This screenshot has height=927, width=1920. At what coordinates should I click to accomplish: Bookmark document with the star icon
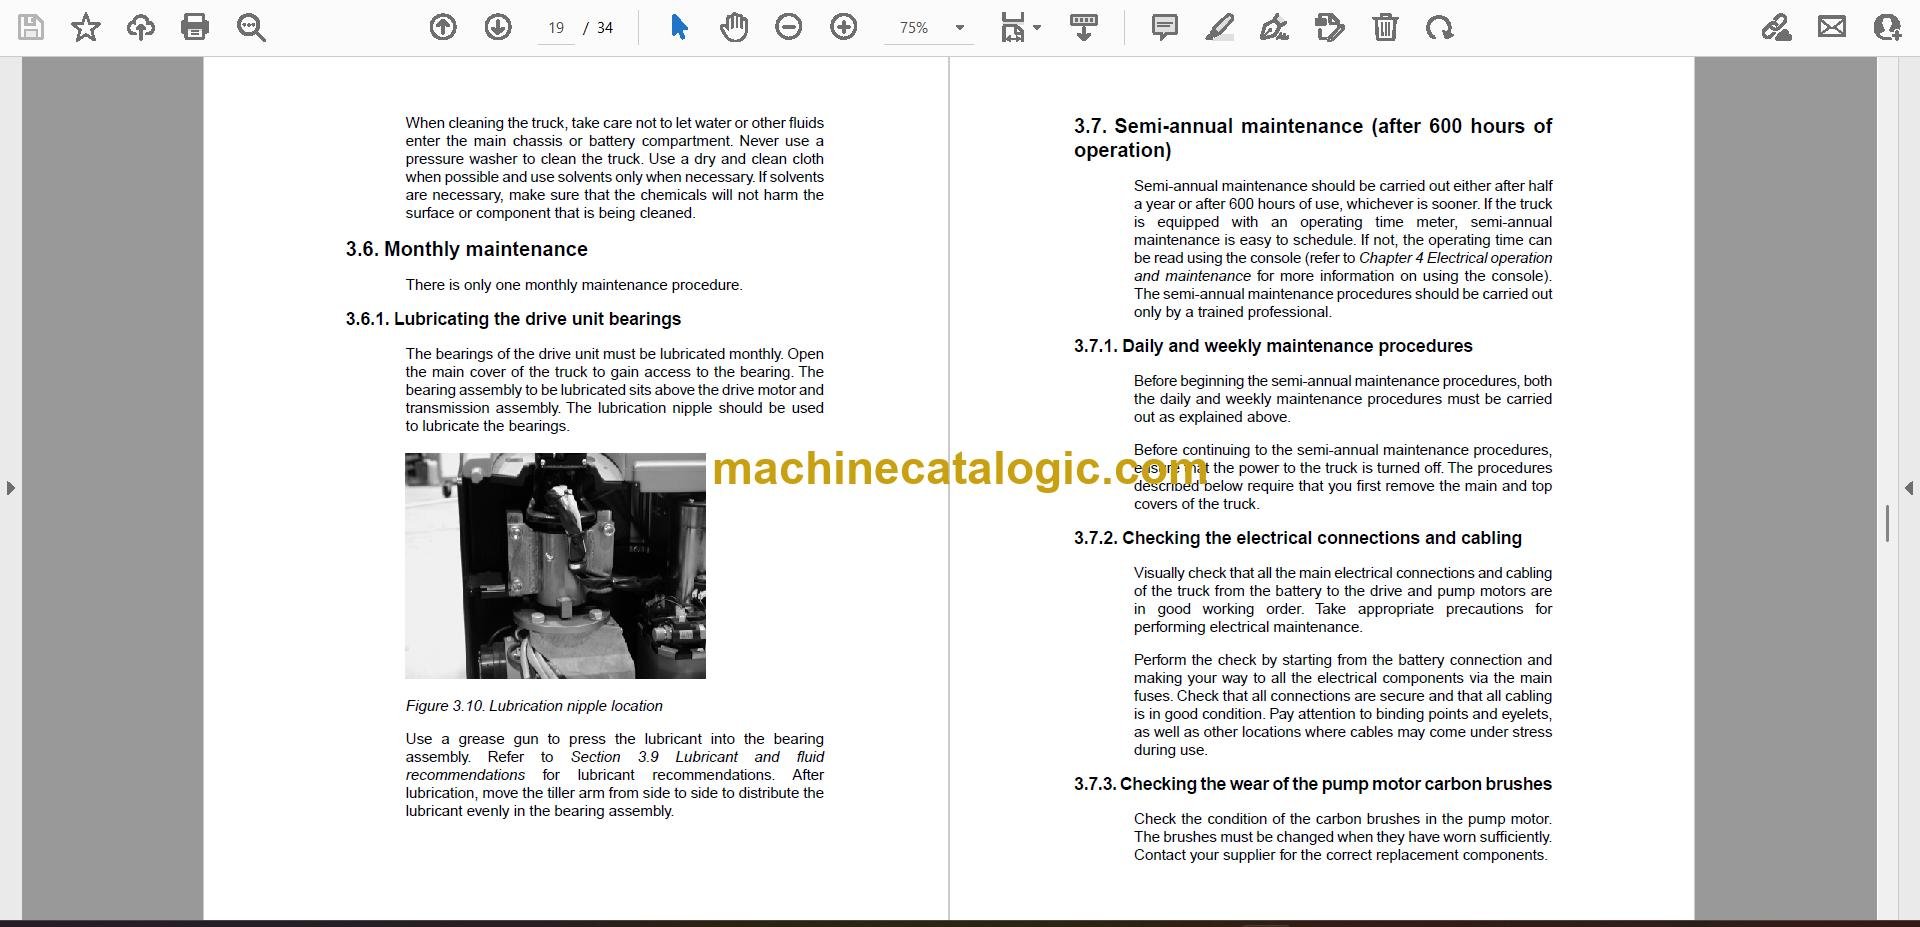[x=86, y=27]
